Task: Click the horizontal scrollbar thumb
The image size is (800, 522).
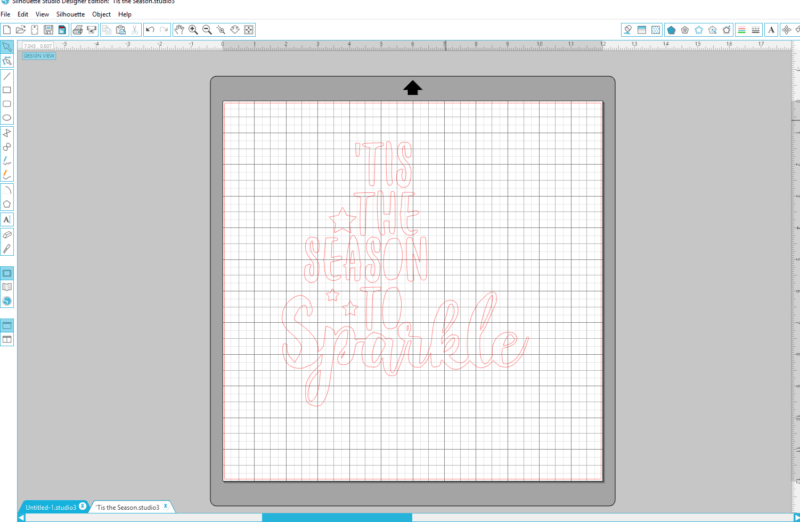Action: (336, 517)
